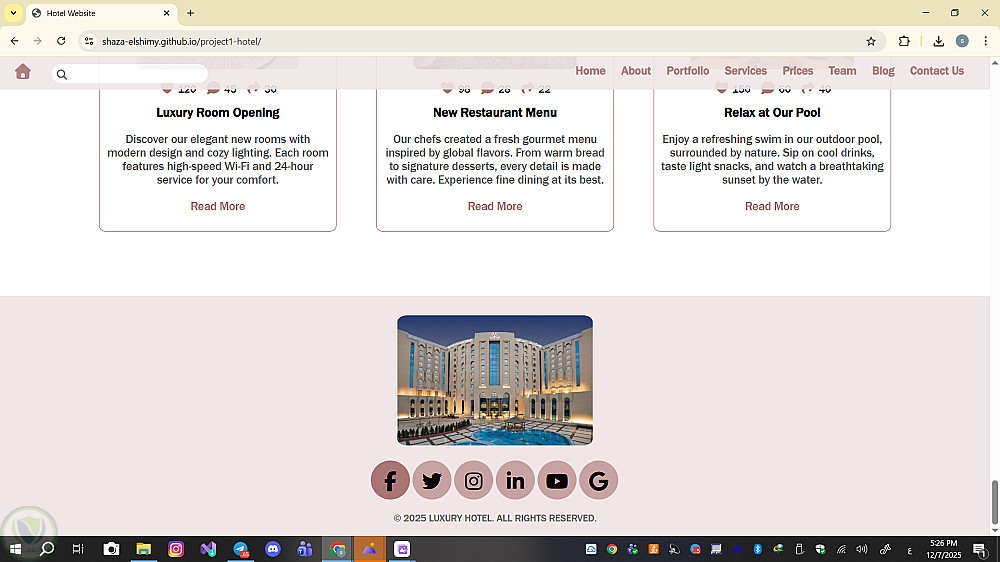
Task: Open Microsoft Teams from taskbar
Action: tap(305, 549)
